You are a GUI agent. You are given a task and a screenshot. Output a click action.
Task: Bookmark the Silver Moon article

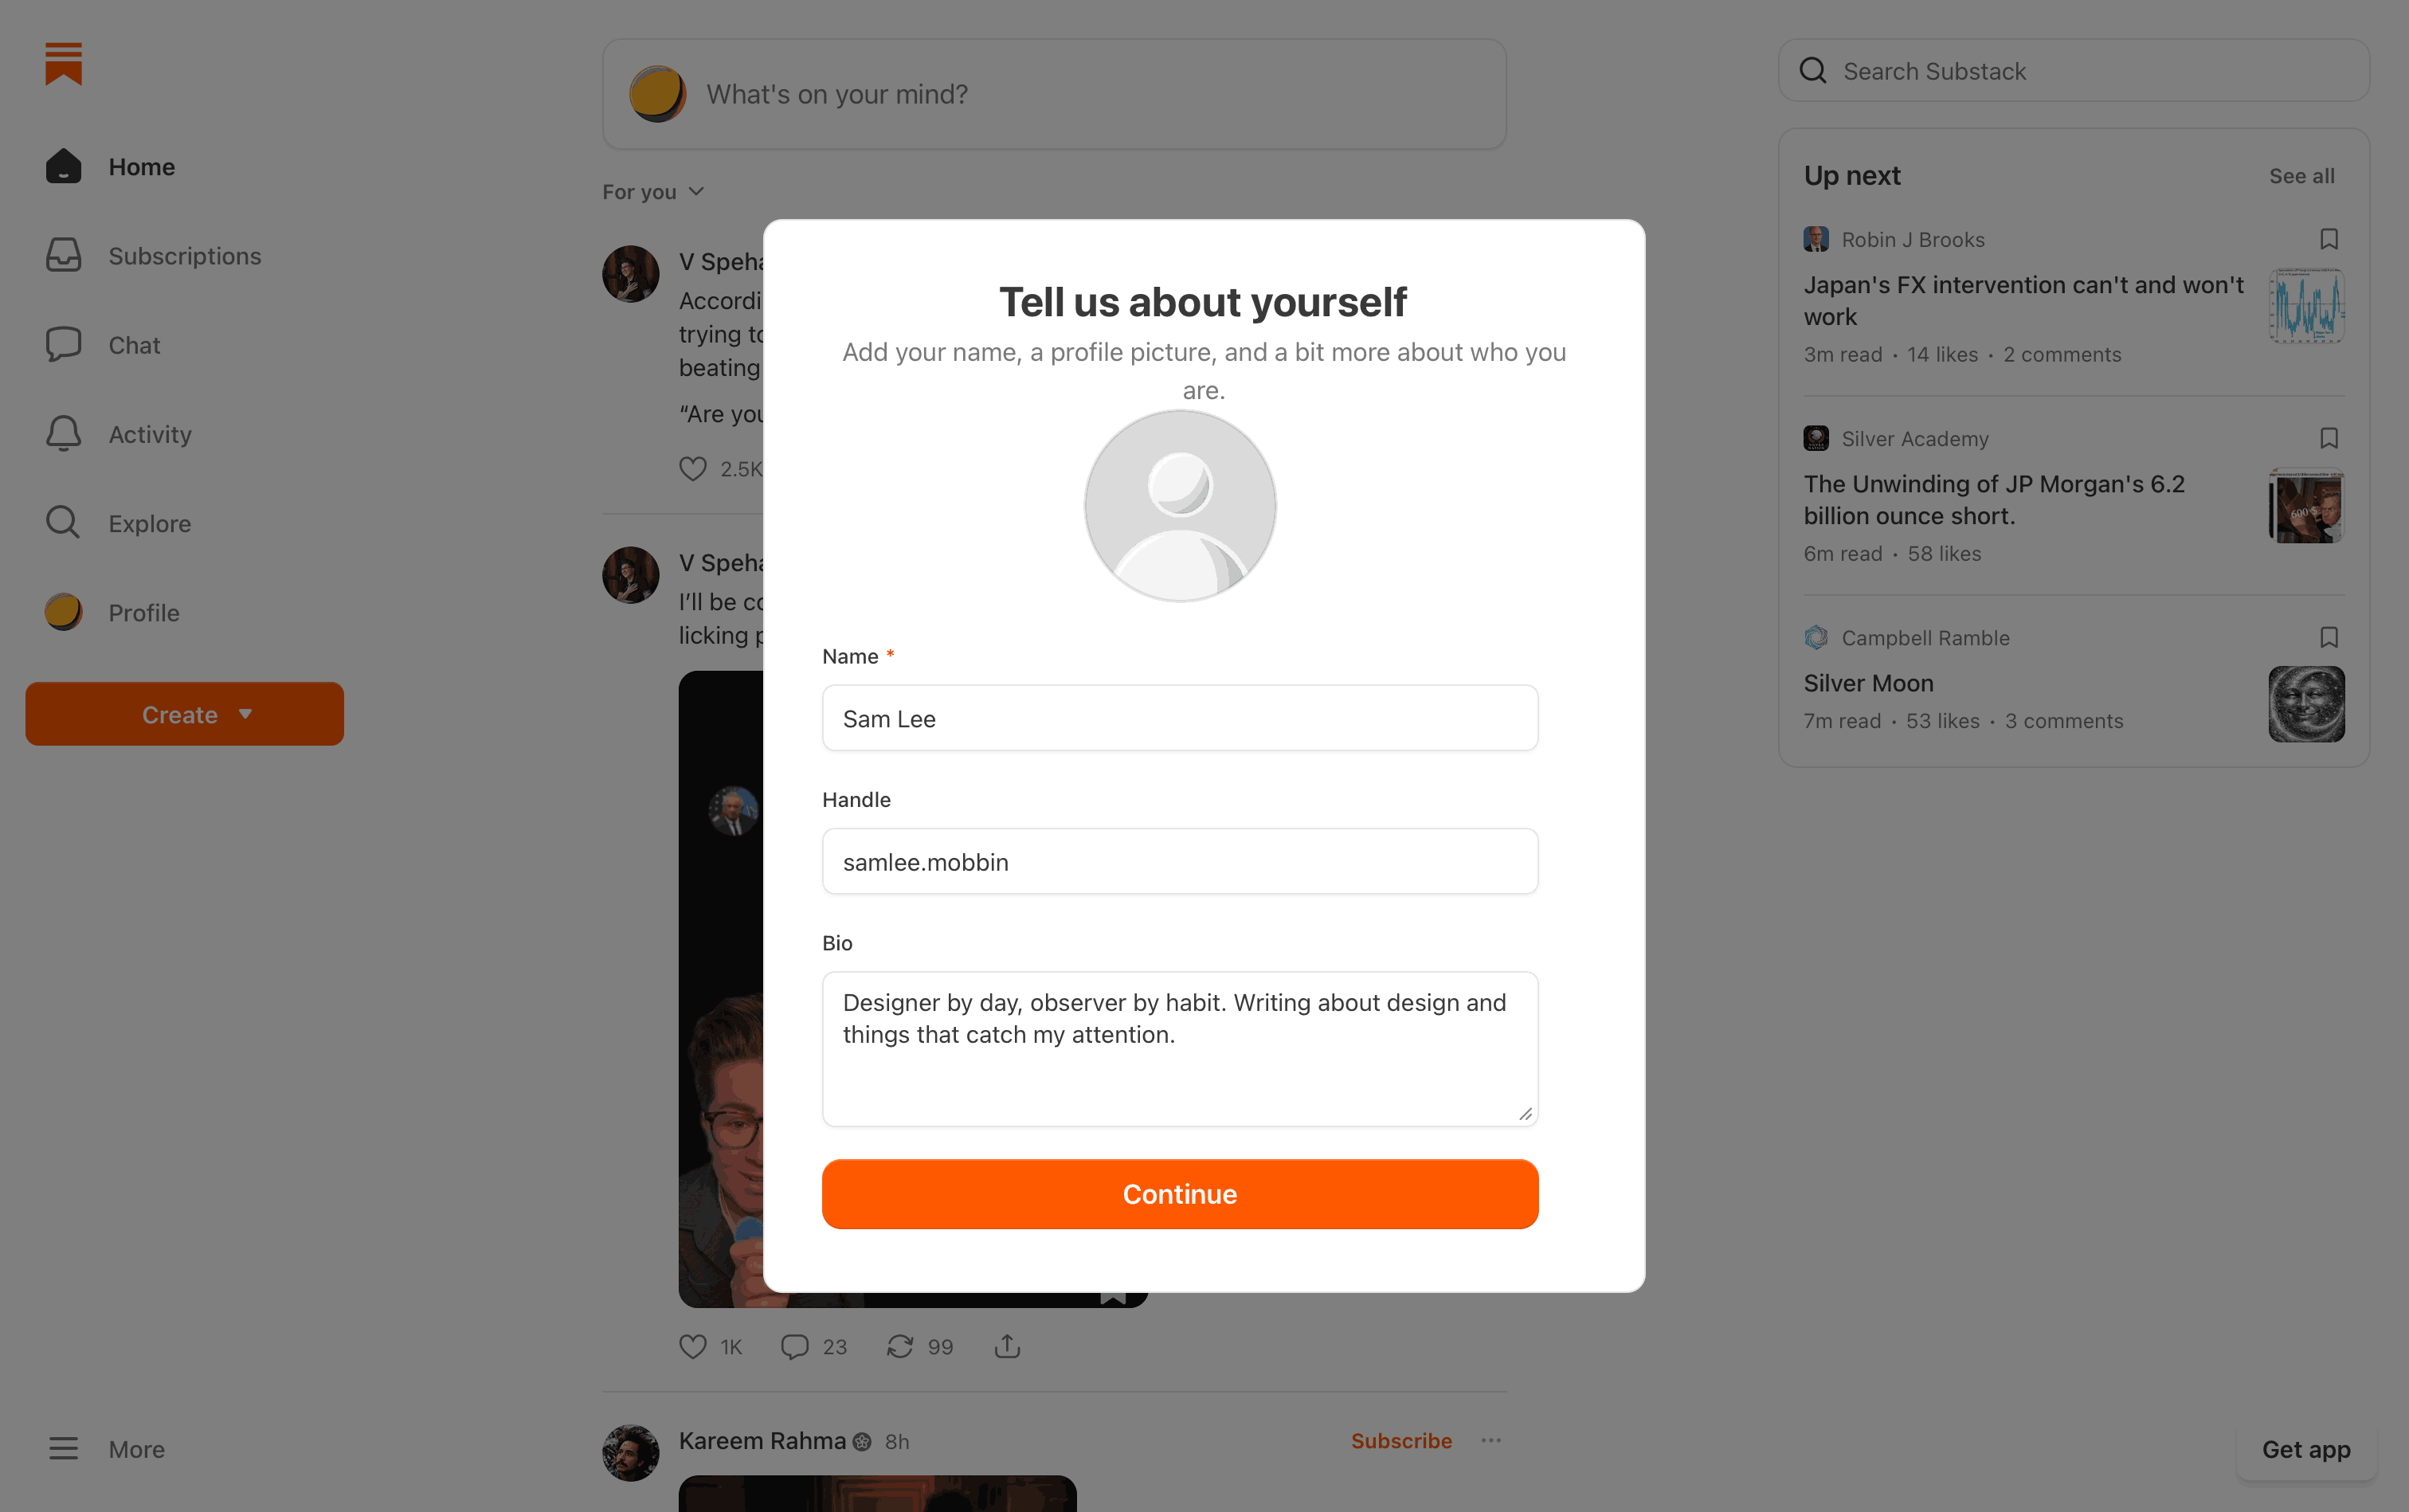point(2328,637)
